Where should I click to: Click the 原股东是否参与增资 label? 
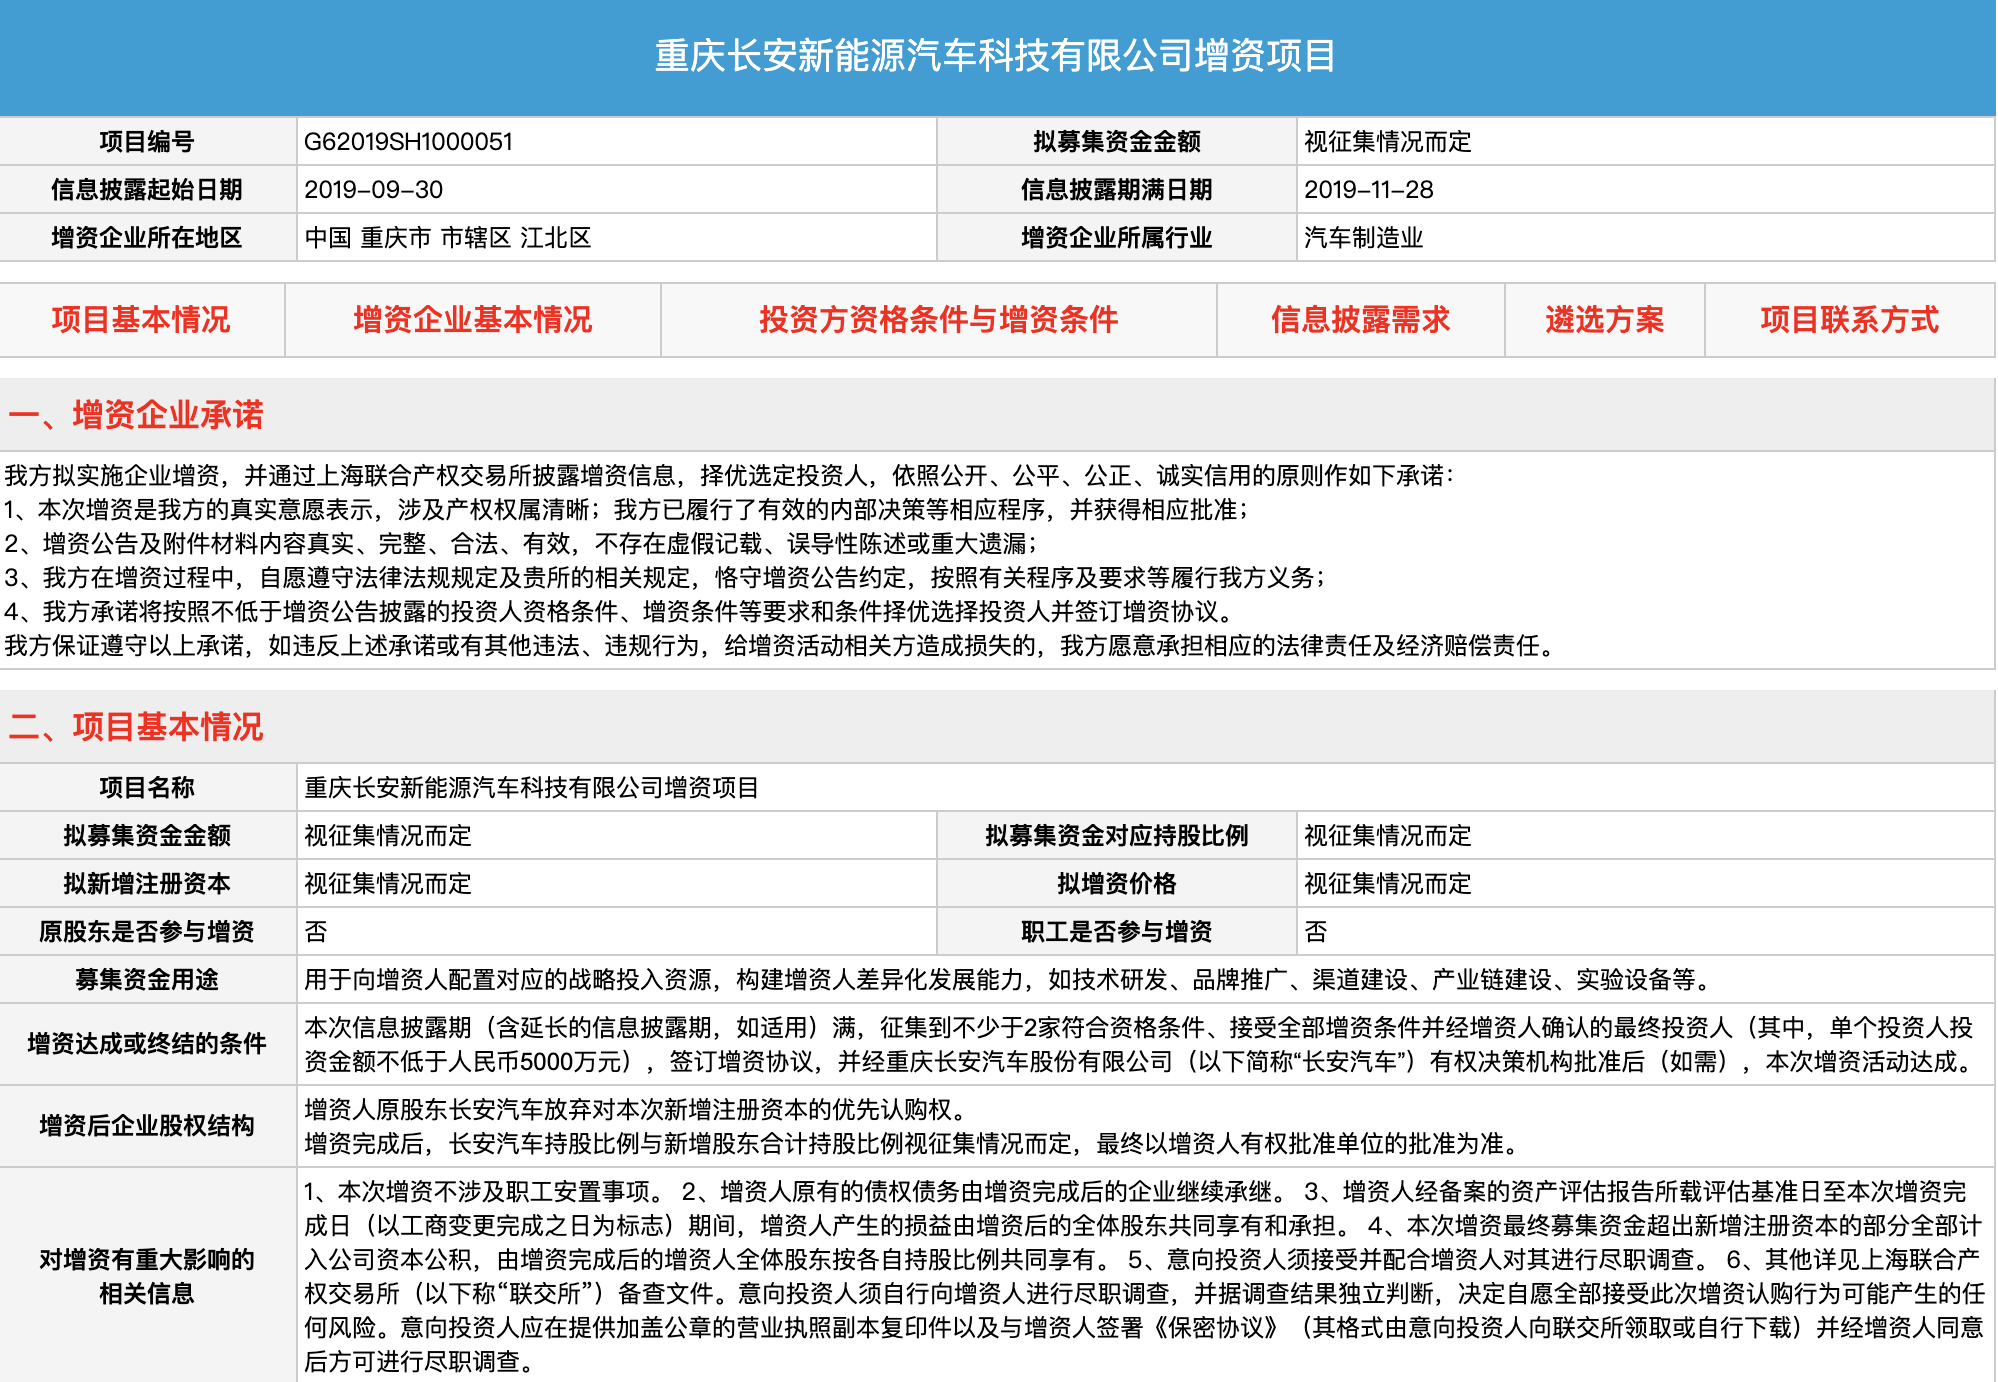coord(147,932)
